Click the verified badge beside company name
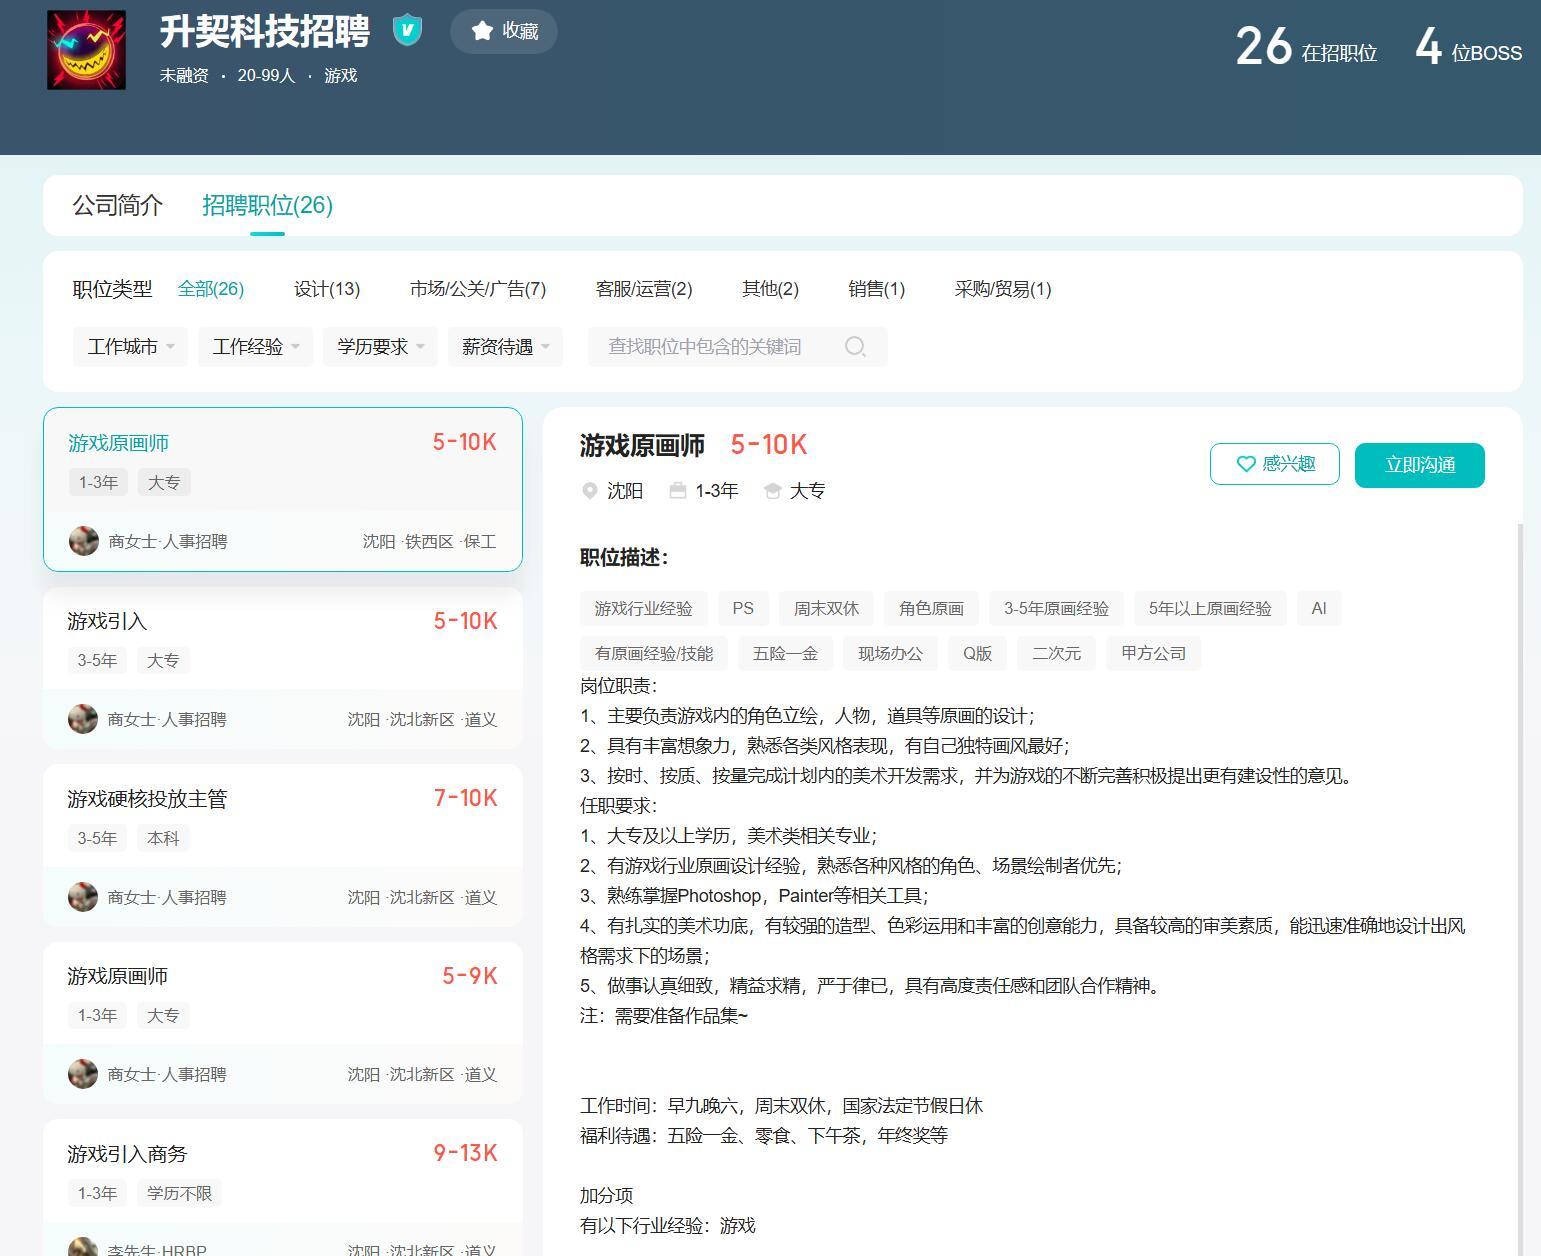The height and width of the screenshot is (1256, 1541). 407,30
